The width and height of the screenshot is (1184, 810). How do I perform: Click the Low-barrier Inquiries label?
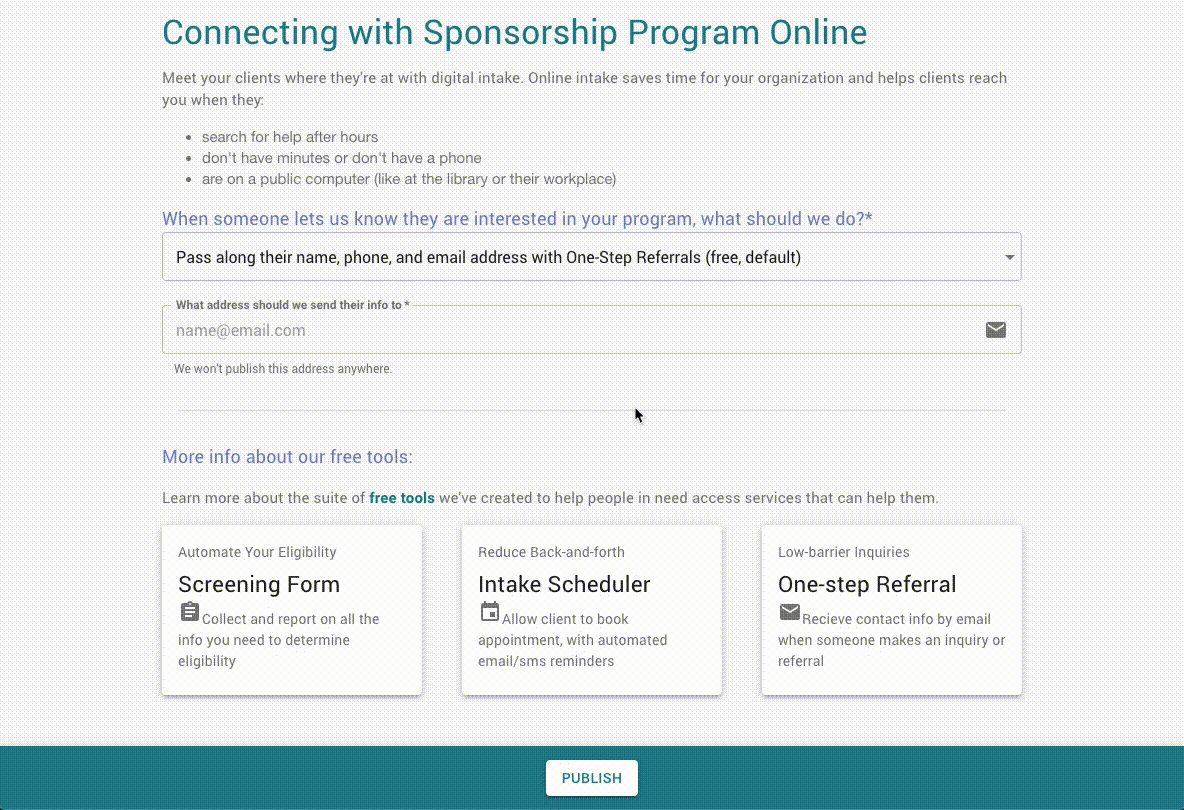pos(843,552)
